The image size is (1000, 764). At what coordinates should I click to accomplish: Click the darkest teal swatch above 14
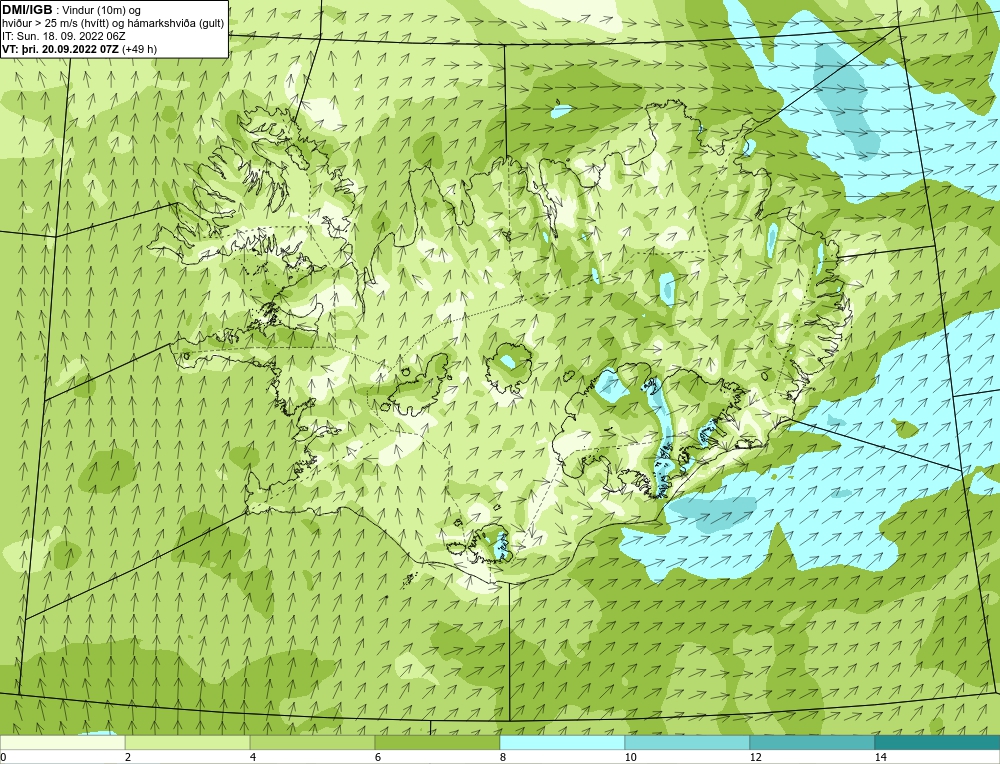(938, 743)
